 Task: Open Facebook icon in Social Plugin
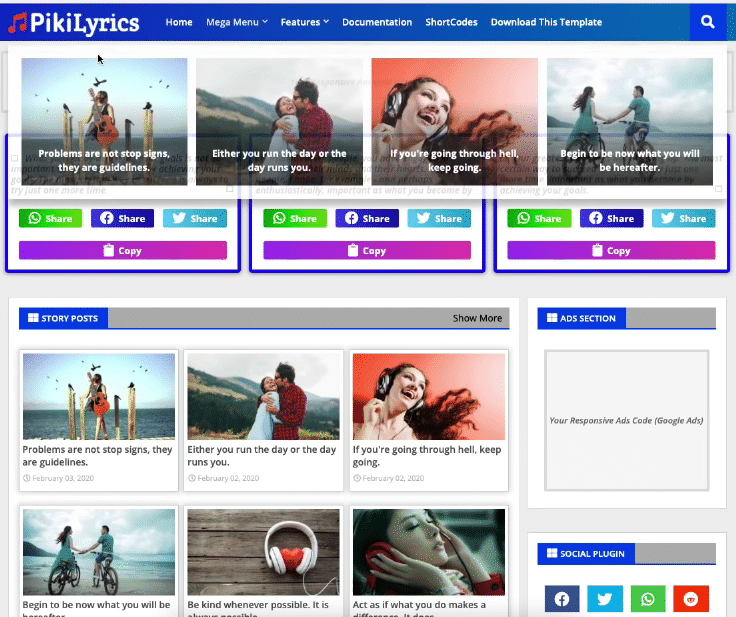(x=562, y=599)
